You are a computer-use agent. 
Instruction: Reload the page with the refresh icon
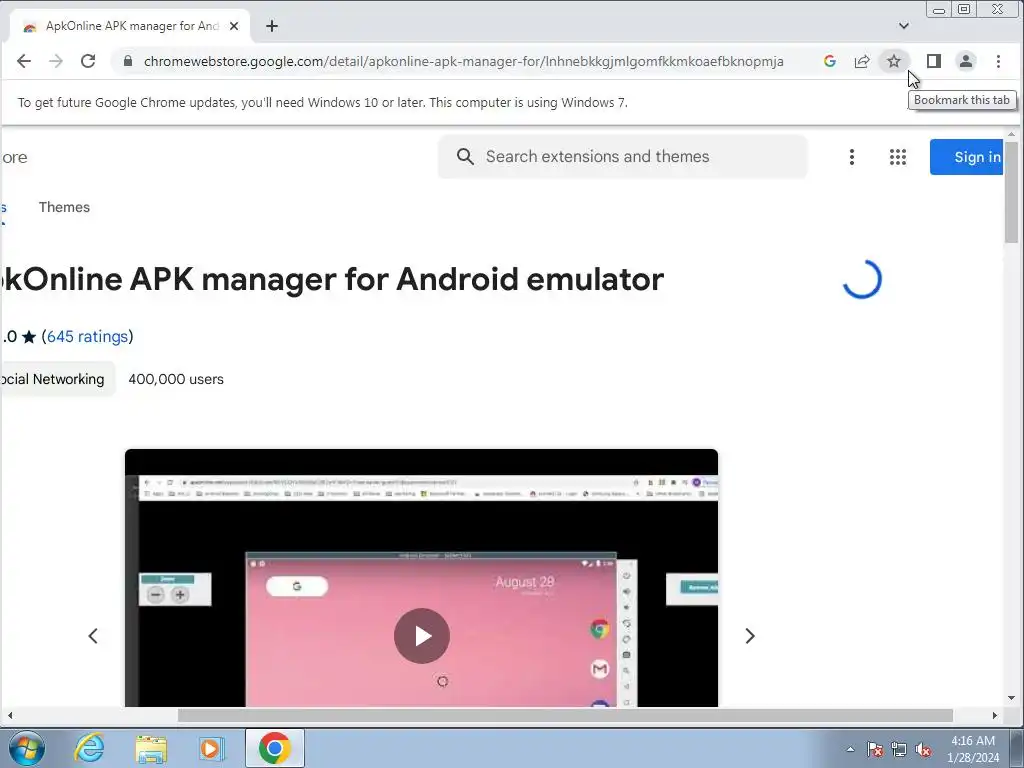click(88, 61)
